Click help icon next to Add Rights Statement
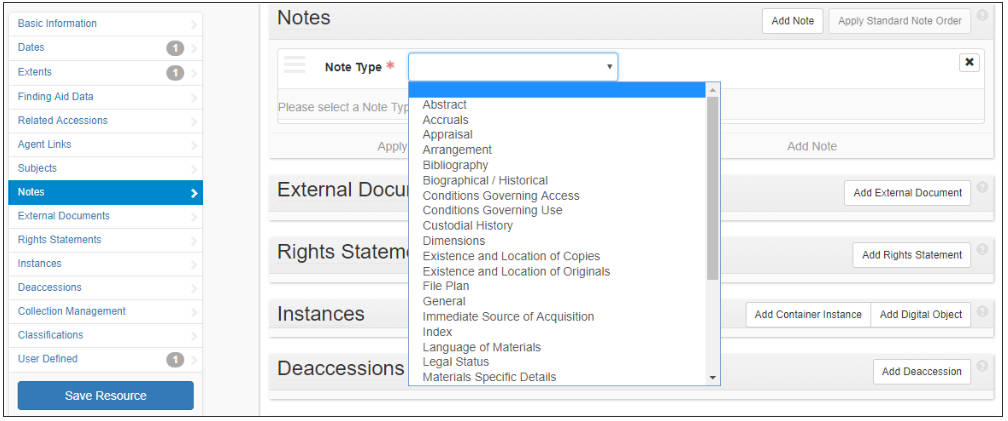The image size is (1008, 421). [982, 249]
